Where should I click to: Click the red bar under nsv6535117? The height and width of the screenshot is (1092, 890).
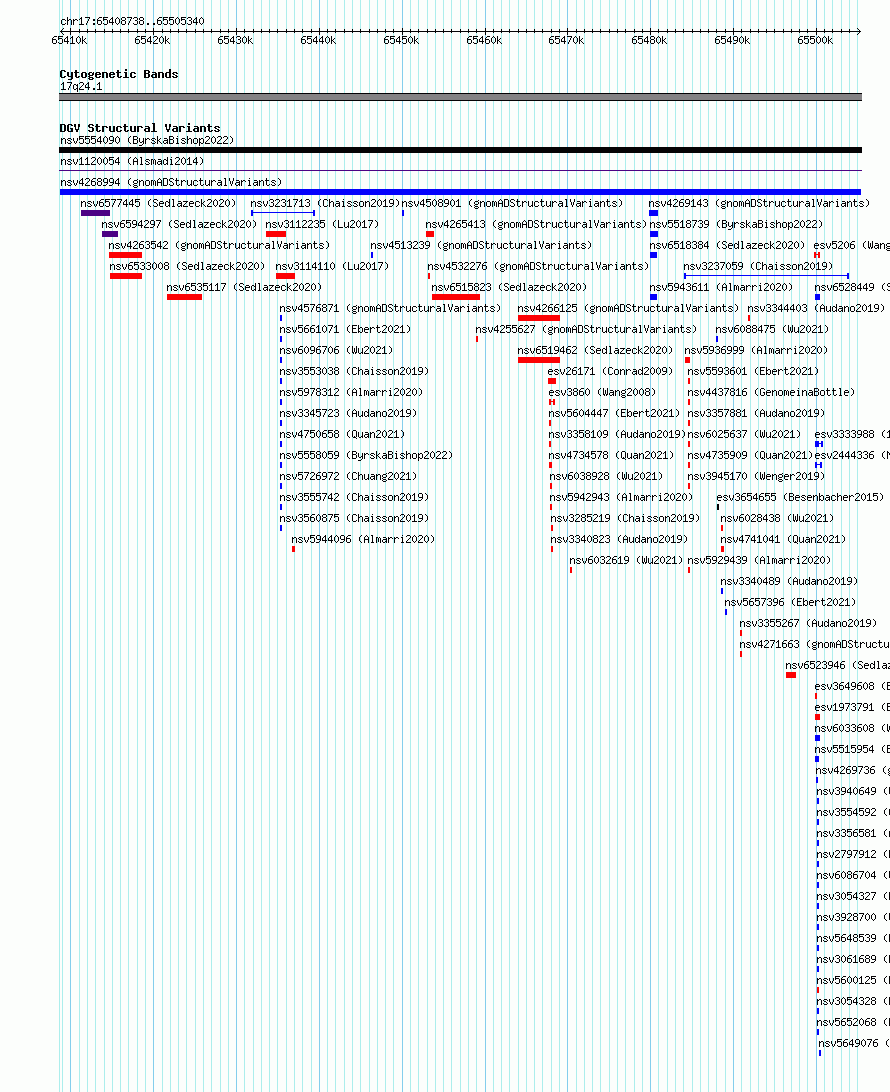(185, 297)
